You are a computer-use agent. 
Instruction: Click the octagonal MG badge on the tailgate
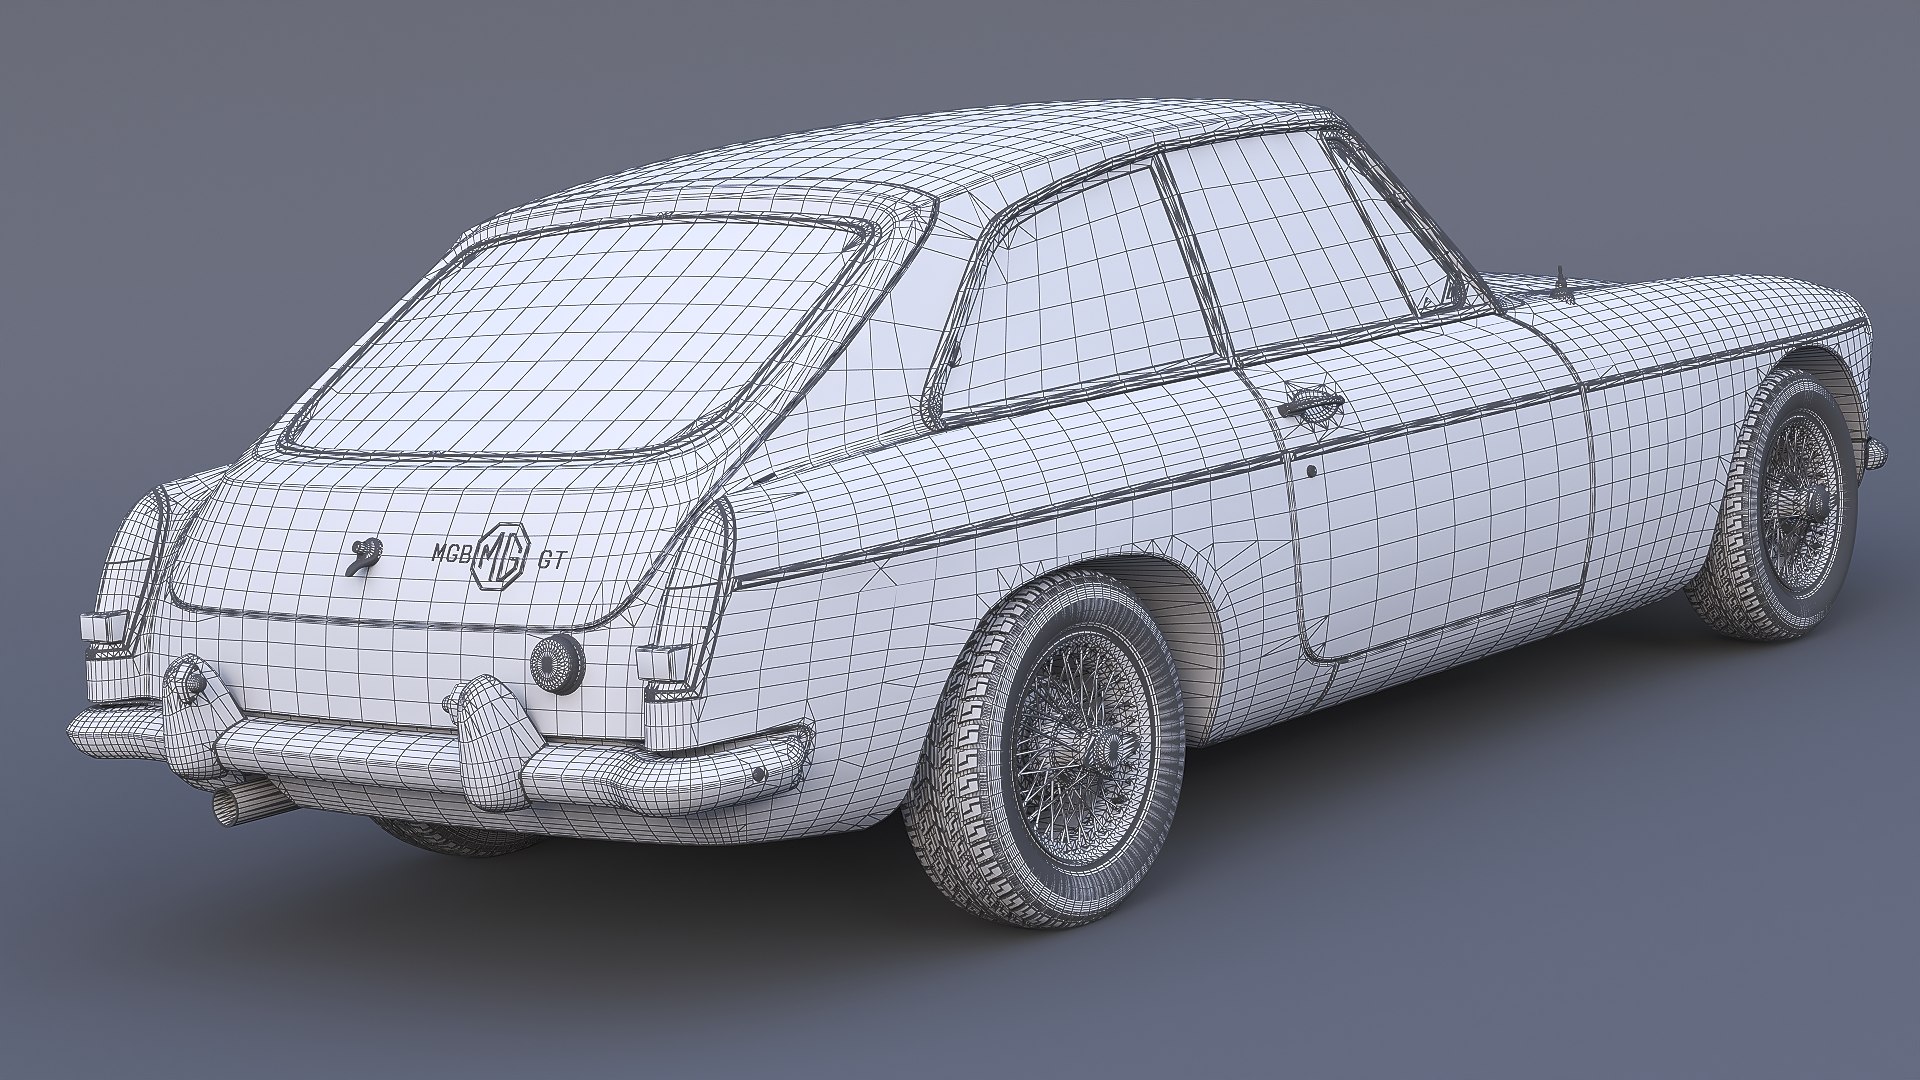pos(500,556)
